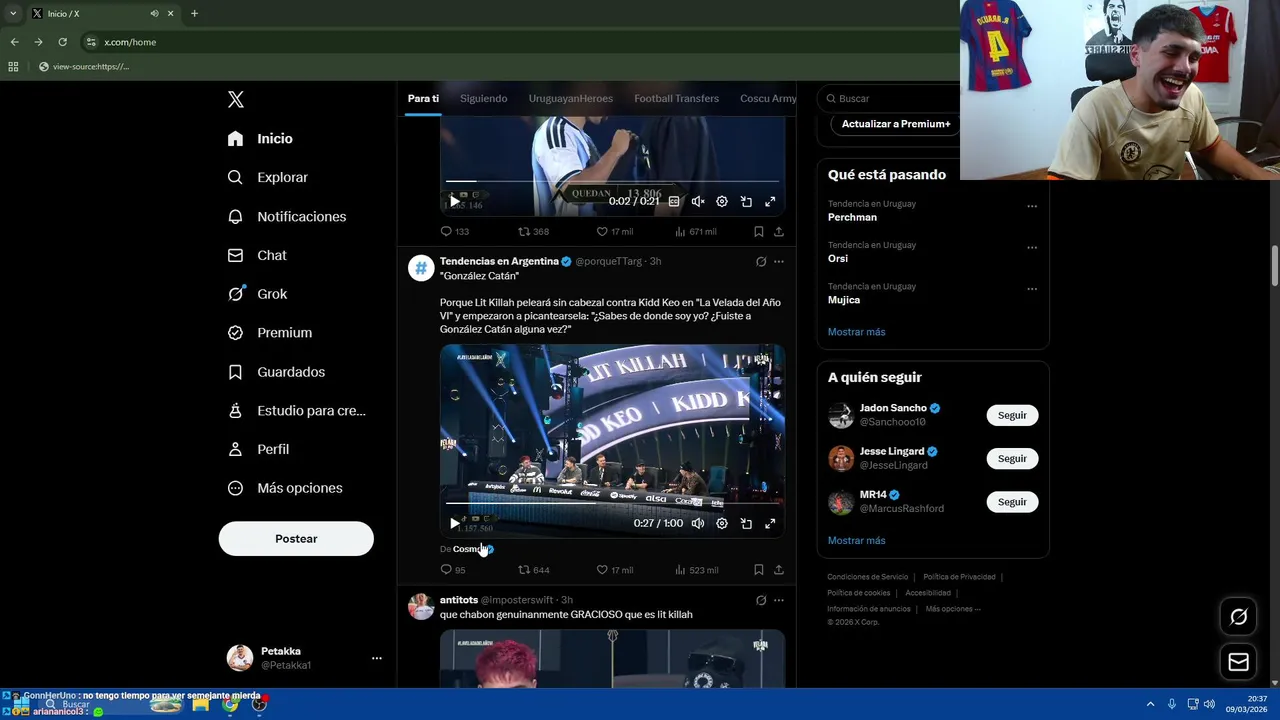This screenshot has width=1280, height=720.
Task: Open Guardados bookmarks
Action: point(276,372)
